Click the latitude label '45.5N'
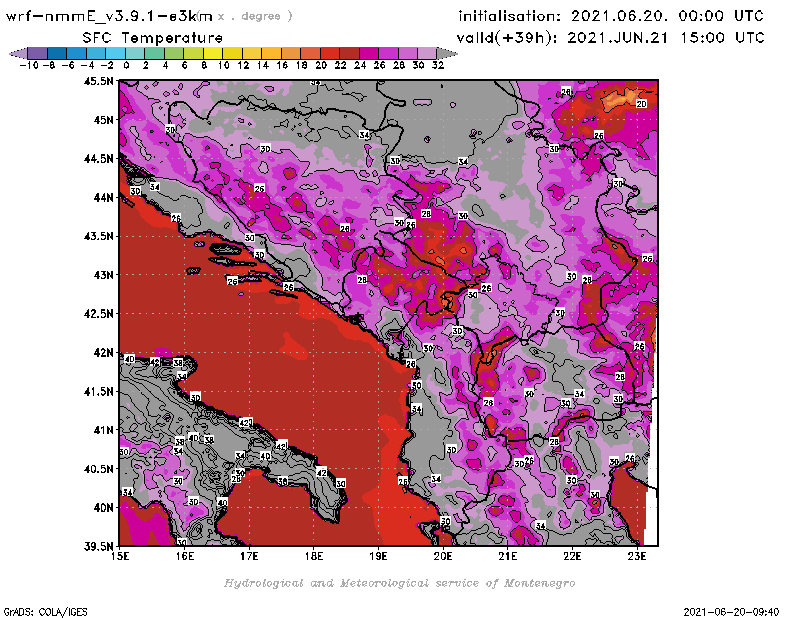800x618 pixels. coord(99,81)
